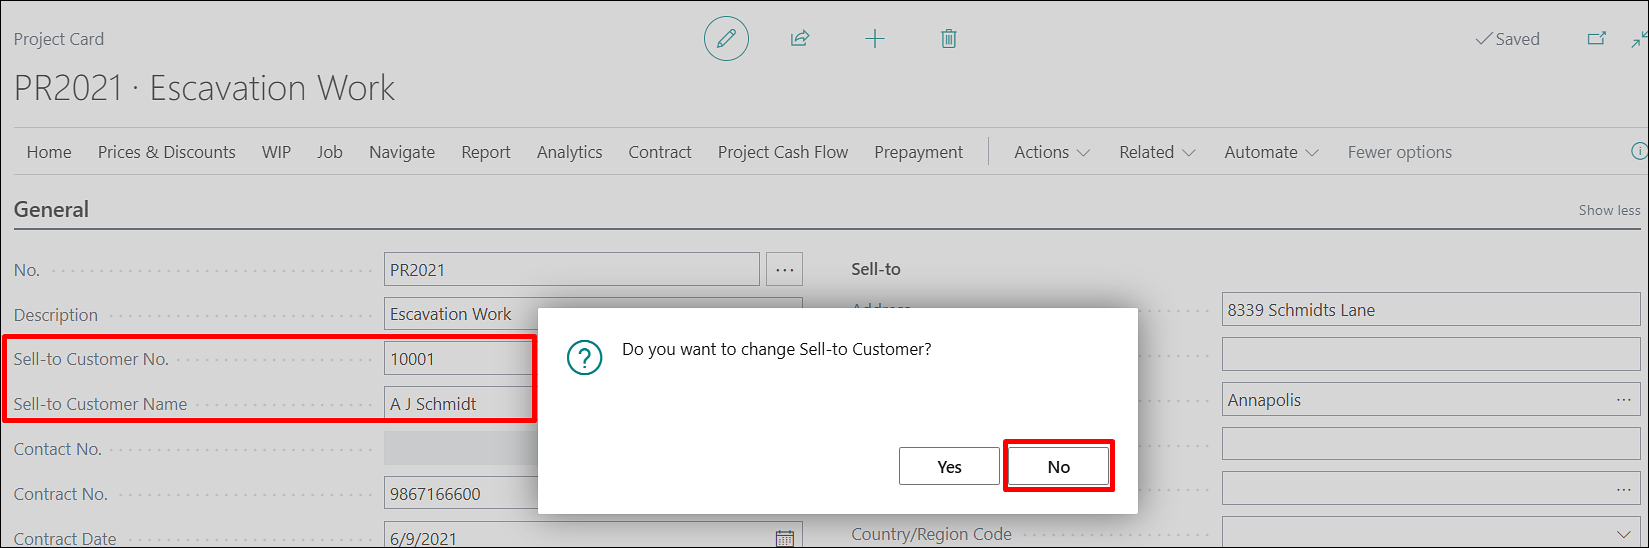The width and height of the screenshot is (1649, 548).
Task: Click the title PR2021 · Escavation Work
Action: pyautogui.click(x=204, y=88)
